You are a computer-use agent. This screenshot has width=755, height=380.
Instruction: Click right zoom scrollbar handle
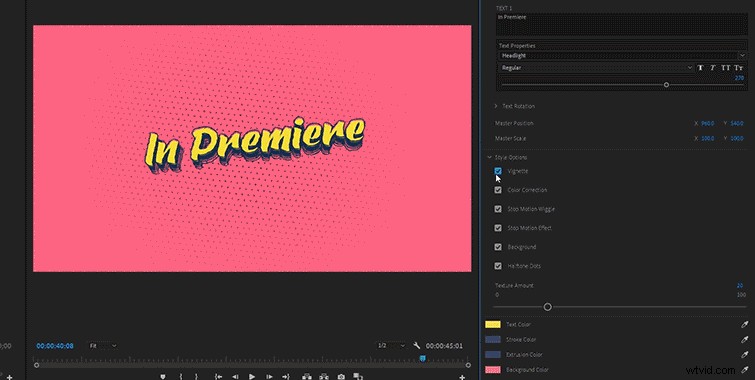click(x=468, y=365)
